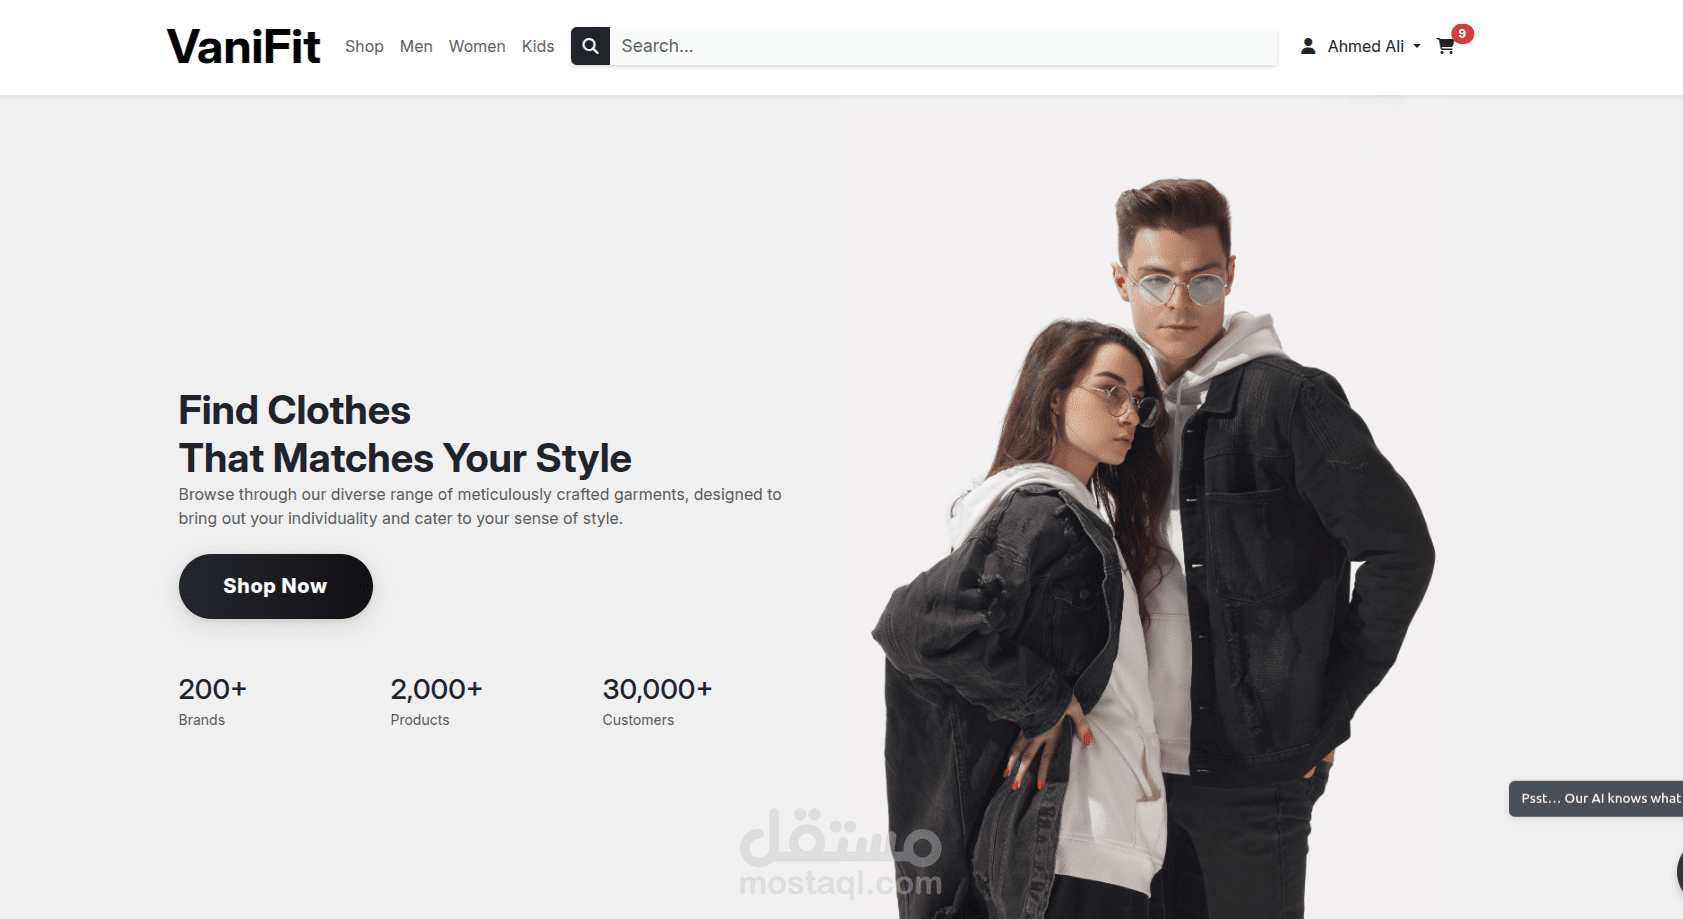1683x919 pixels.
Task: Go to the Men category
Action: [416, 46]
